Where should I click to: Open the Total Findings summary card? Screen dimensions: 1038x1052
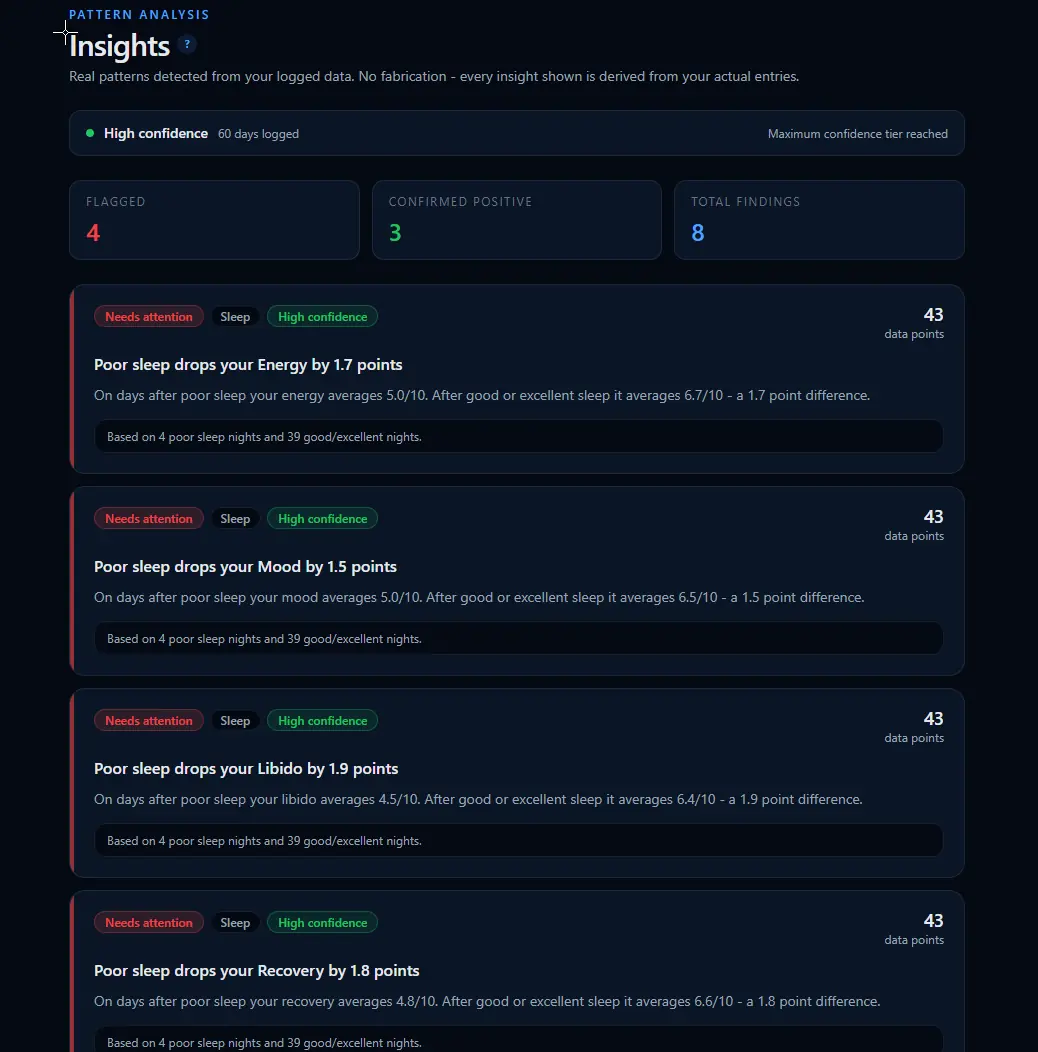click(819, 219)
